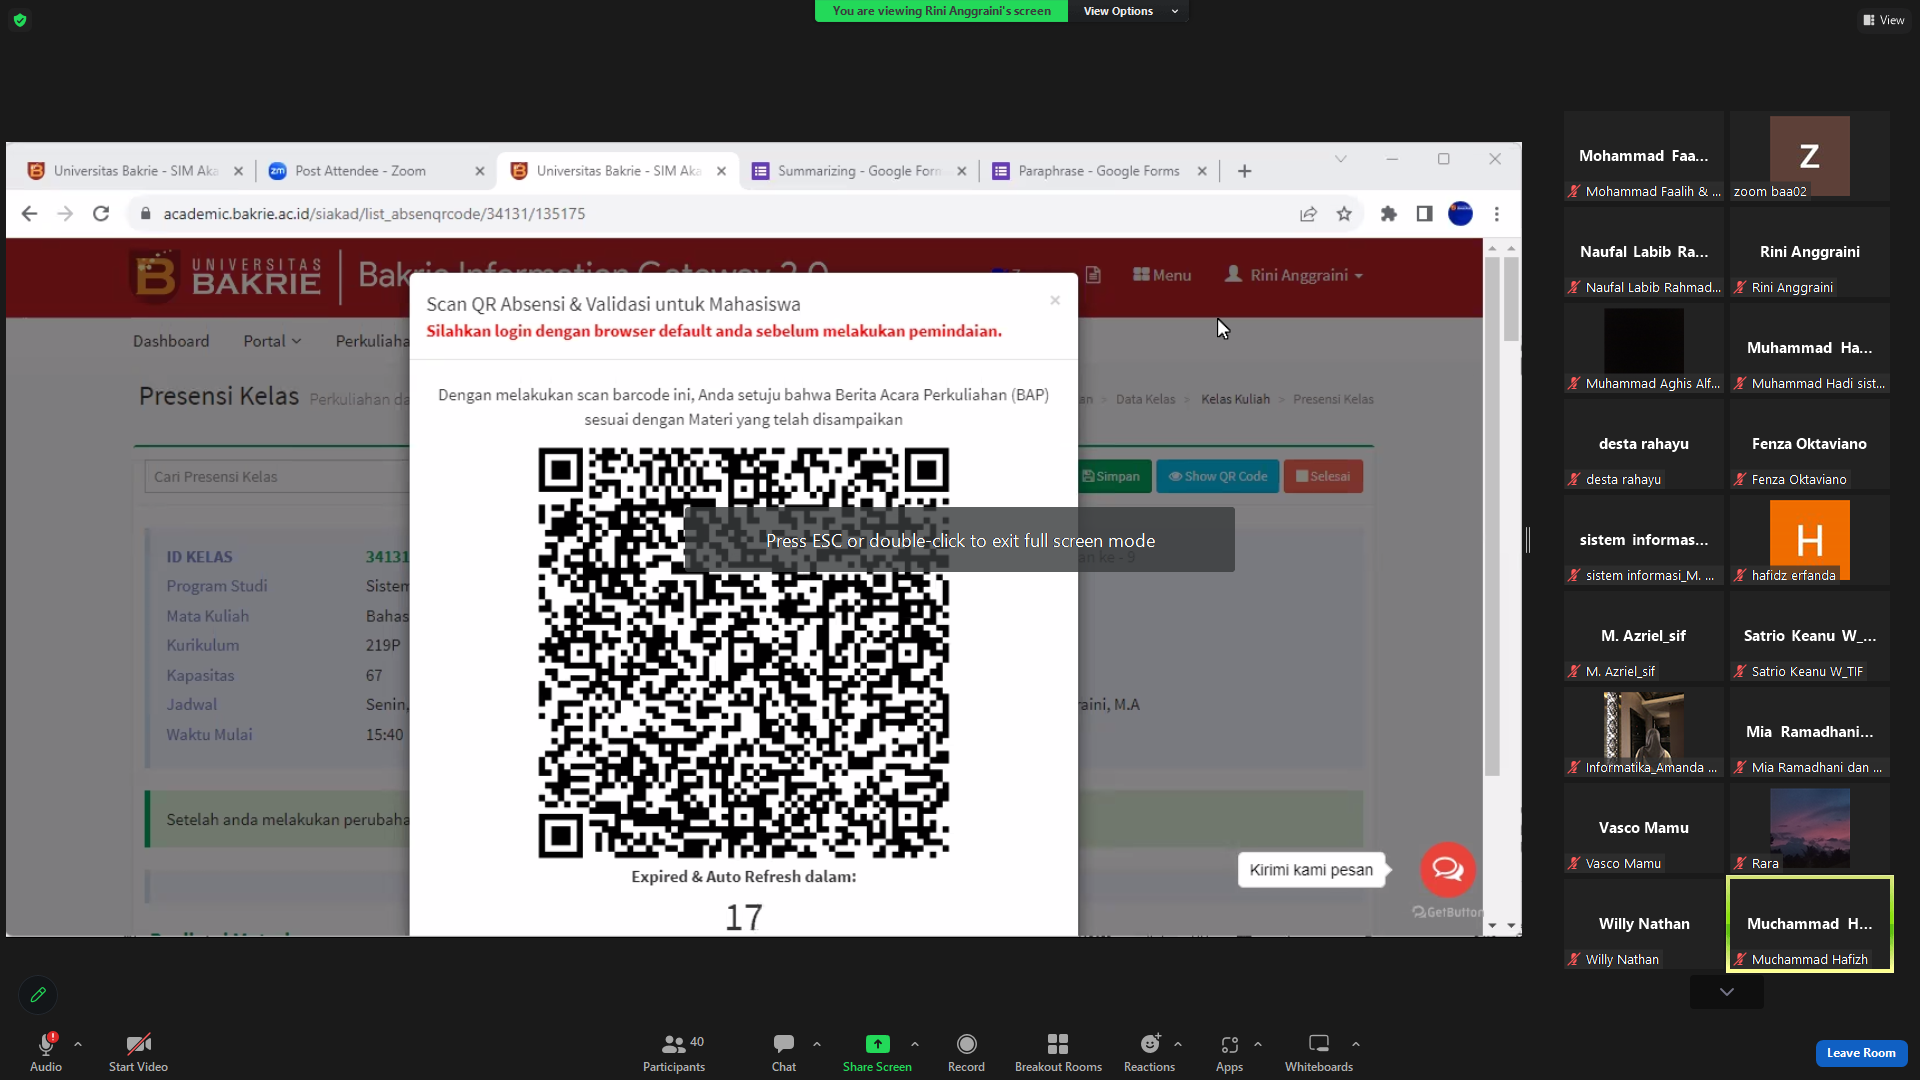Change the Zoom View layout
Image resolution: width=1920 pixels, height=1080 pixels.
coord(1884,20)
